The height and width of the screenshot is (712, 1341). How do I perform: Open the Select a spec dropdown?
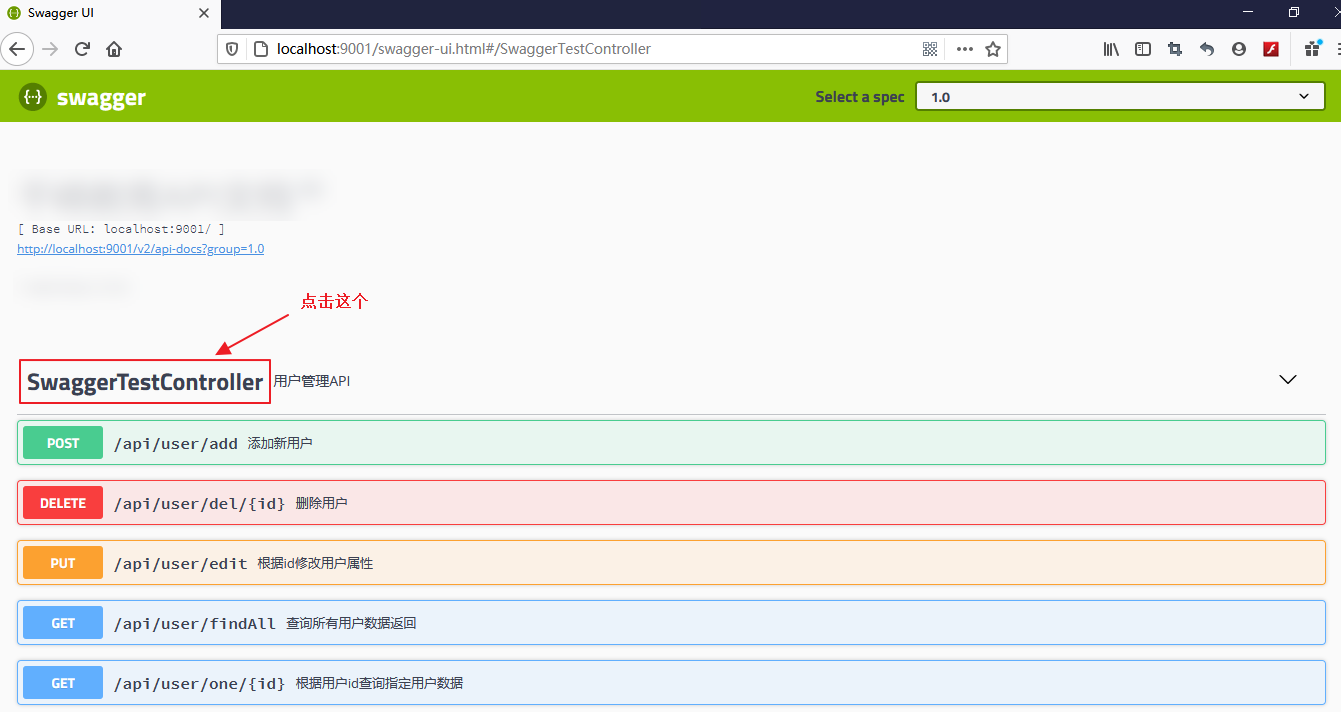point(1120,96)
